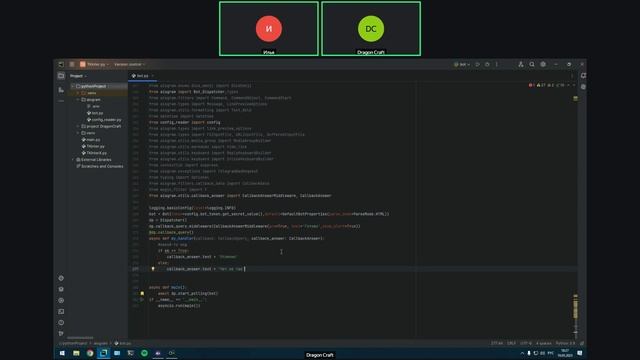Select the Dragon Craft participant tile
640x360 pixels.
point(371,29)
